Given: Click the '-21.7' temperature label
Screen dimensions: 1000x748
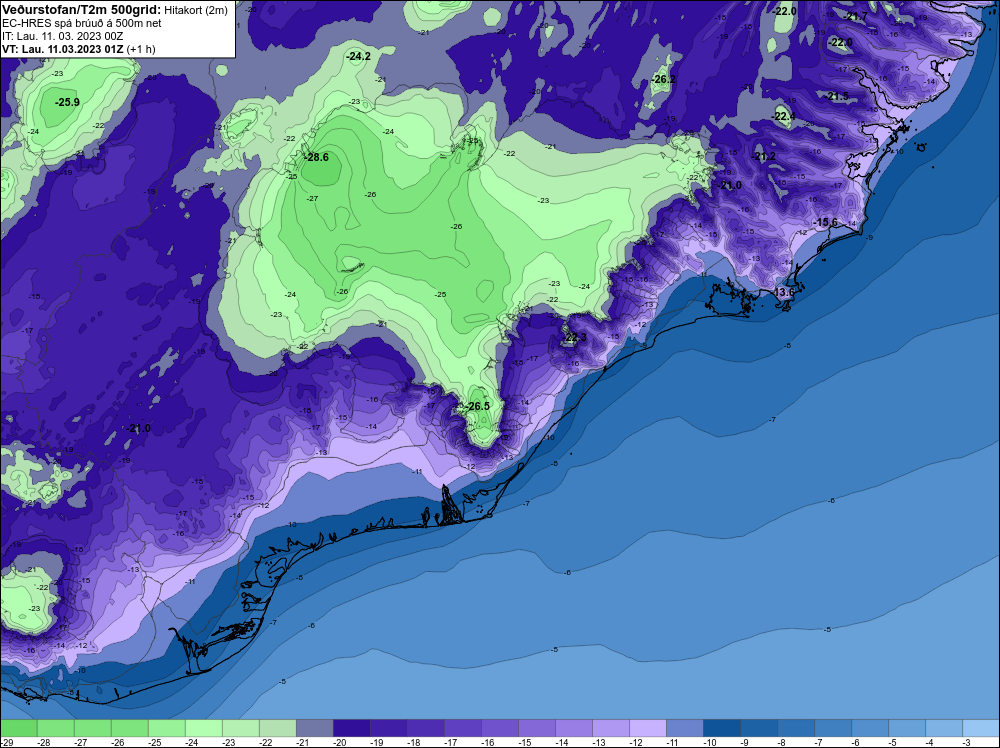Looking at the screenshot, I should point(855,17).
